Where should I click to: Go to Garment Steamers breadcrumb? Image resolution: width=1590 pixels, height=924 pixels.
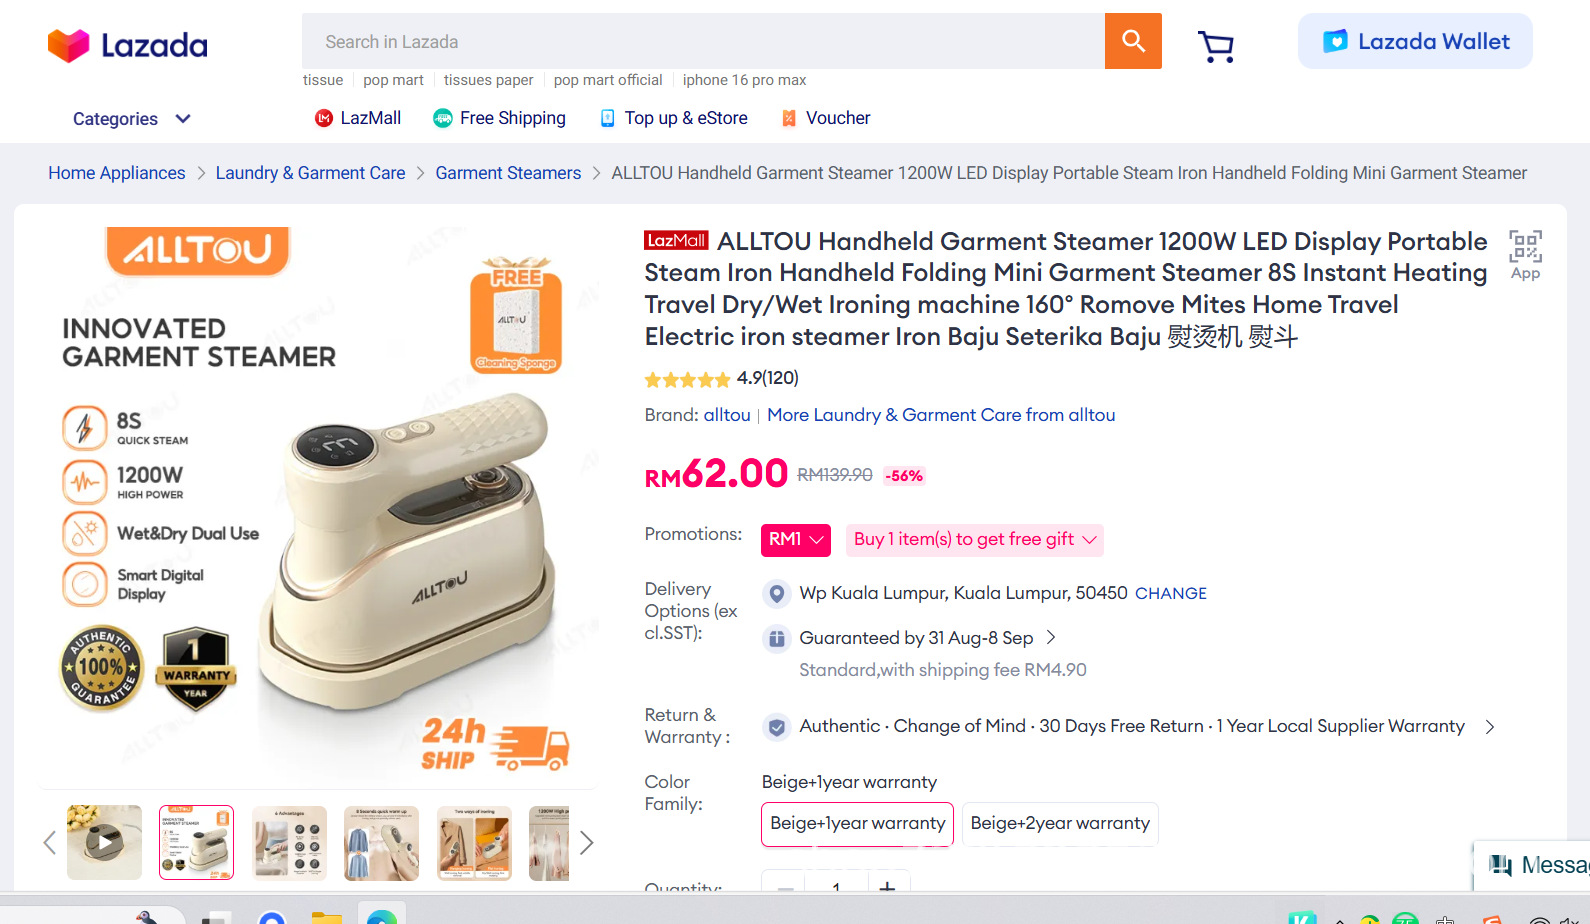508,173
